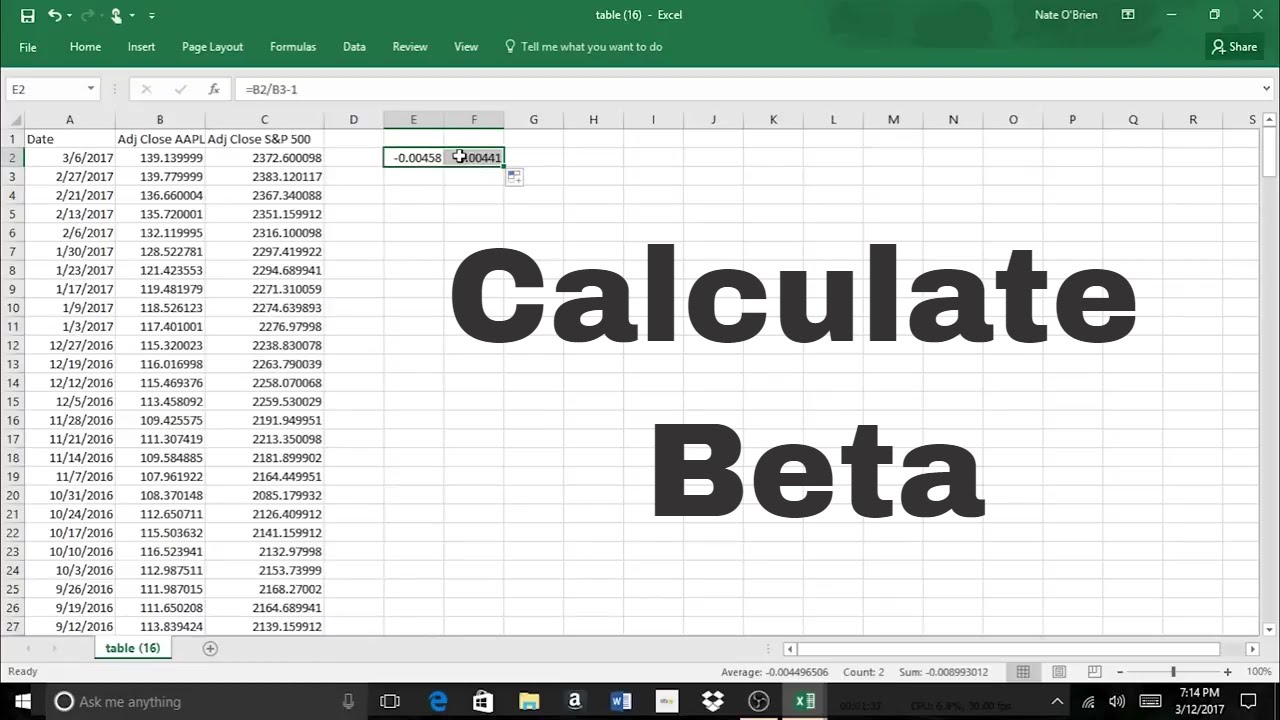Open the Review tab
The height and width of the screenshot is (720, 1280).
coord(410,47)
